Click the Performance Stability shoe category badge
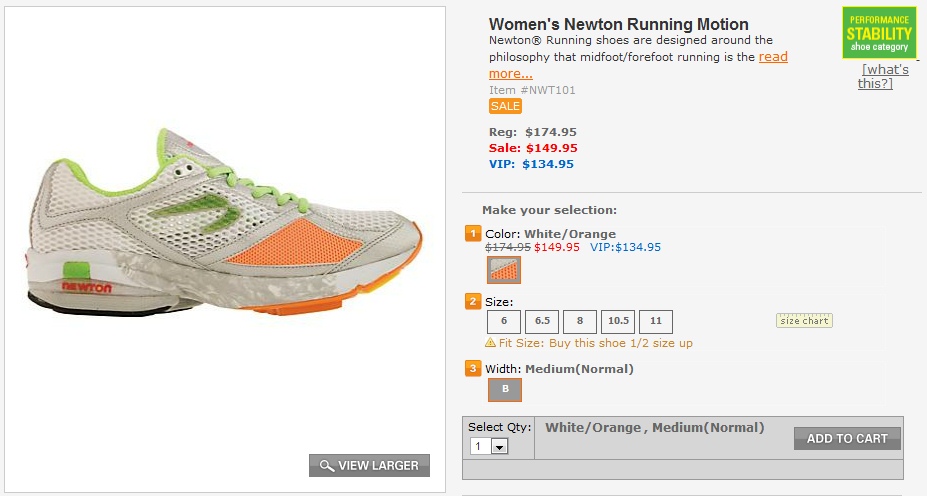 pyautogui.click(x=879, y=32)
